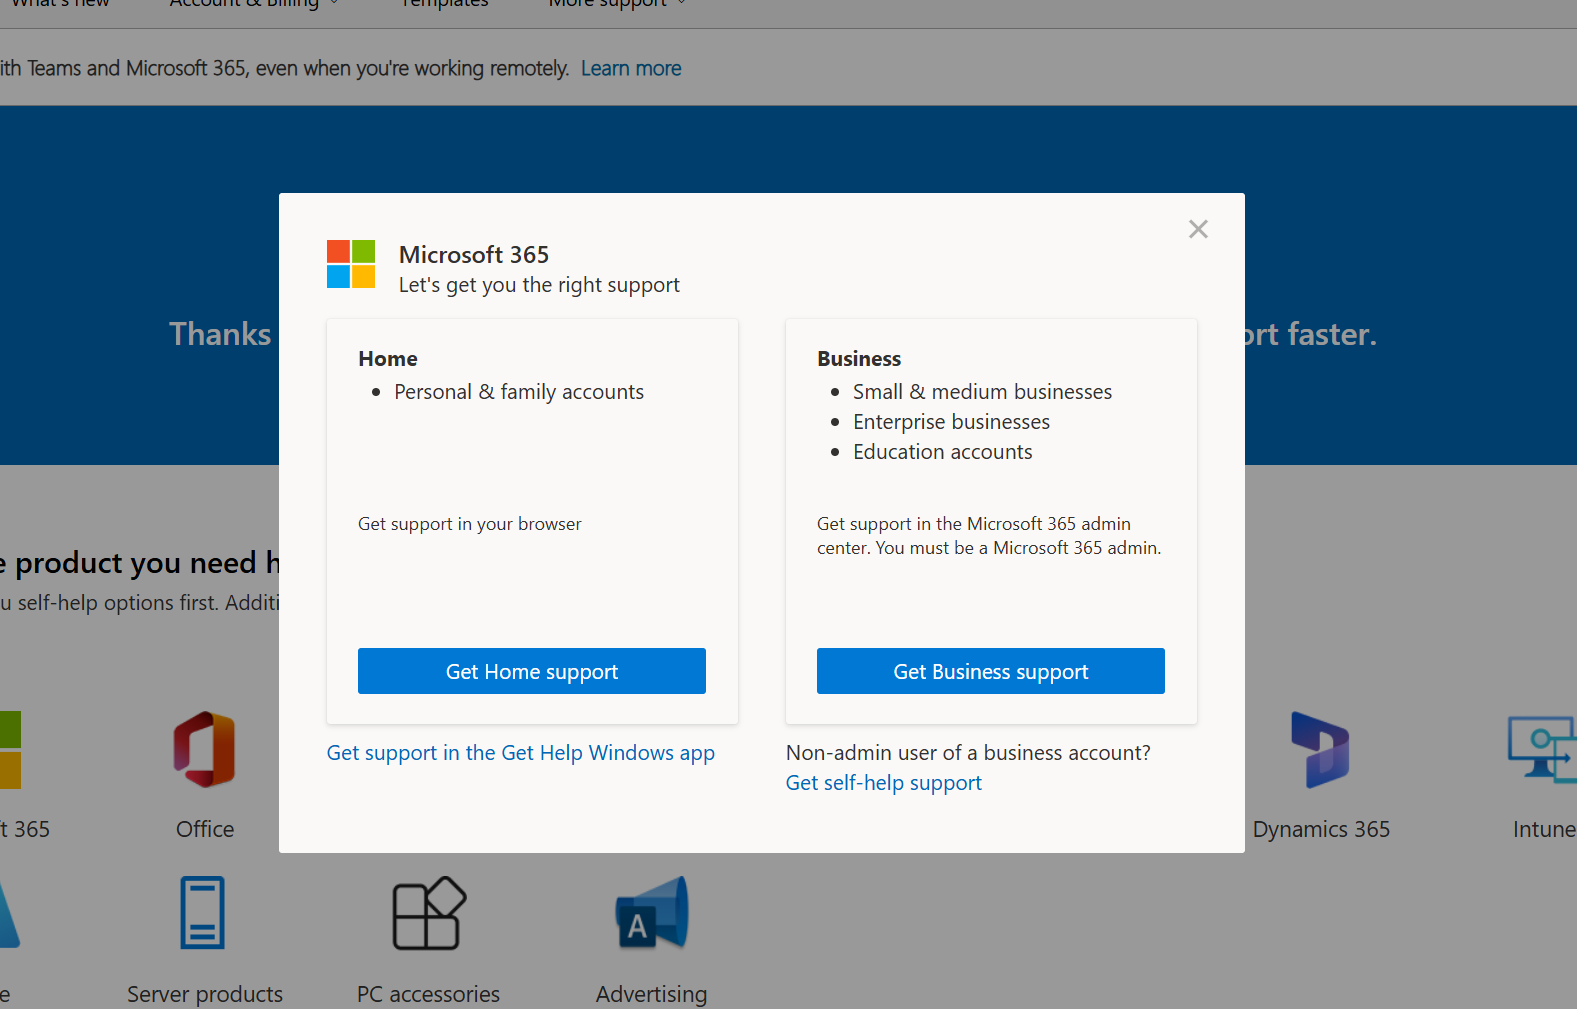Click the "Business" card heading
The width and height of the screenshot is (1577, 1009).
click(859, 359)
